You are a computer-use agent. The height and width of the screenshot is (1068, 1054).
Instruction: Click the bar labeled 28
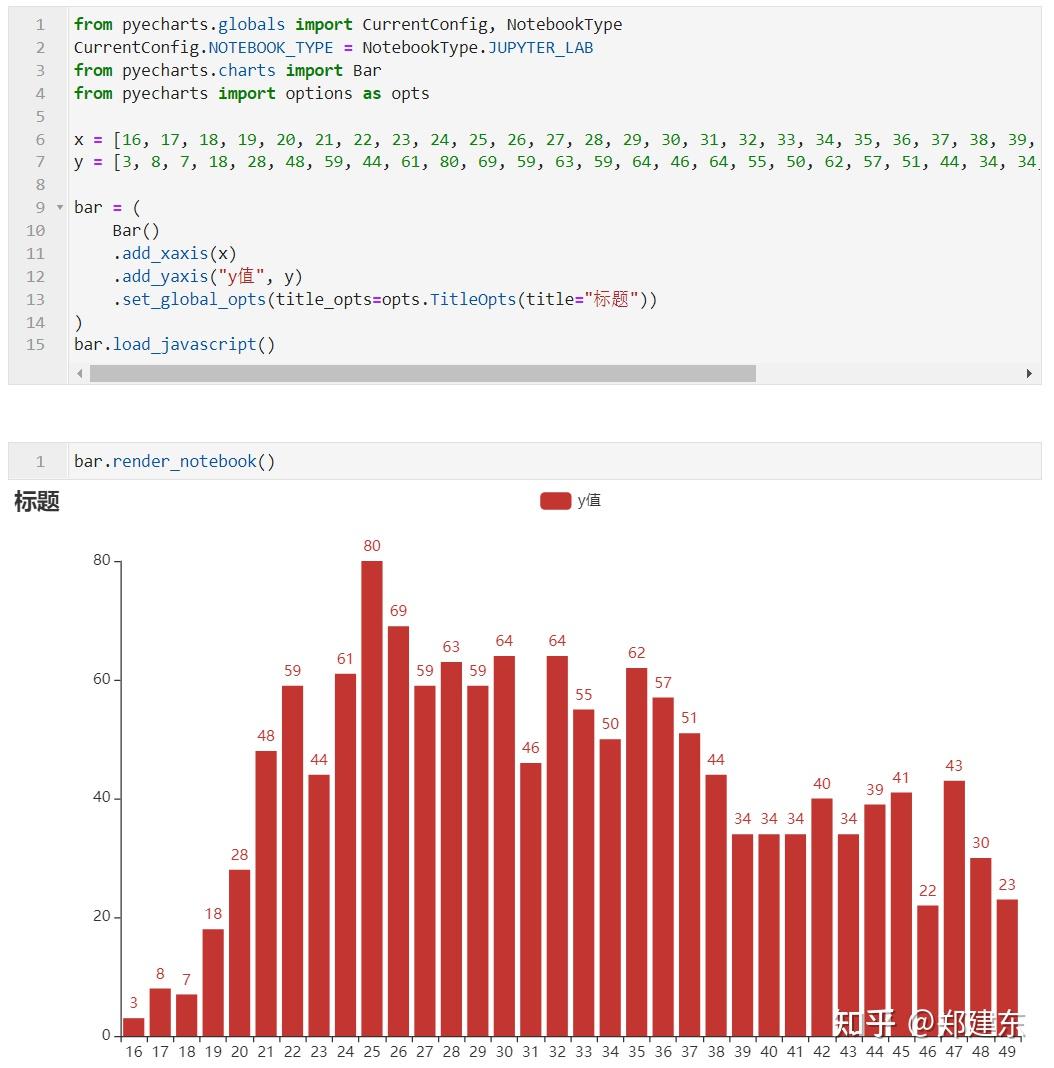click(239, 952)
